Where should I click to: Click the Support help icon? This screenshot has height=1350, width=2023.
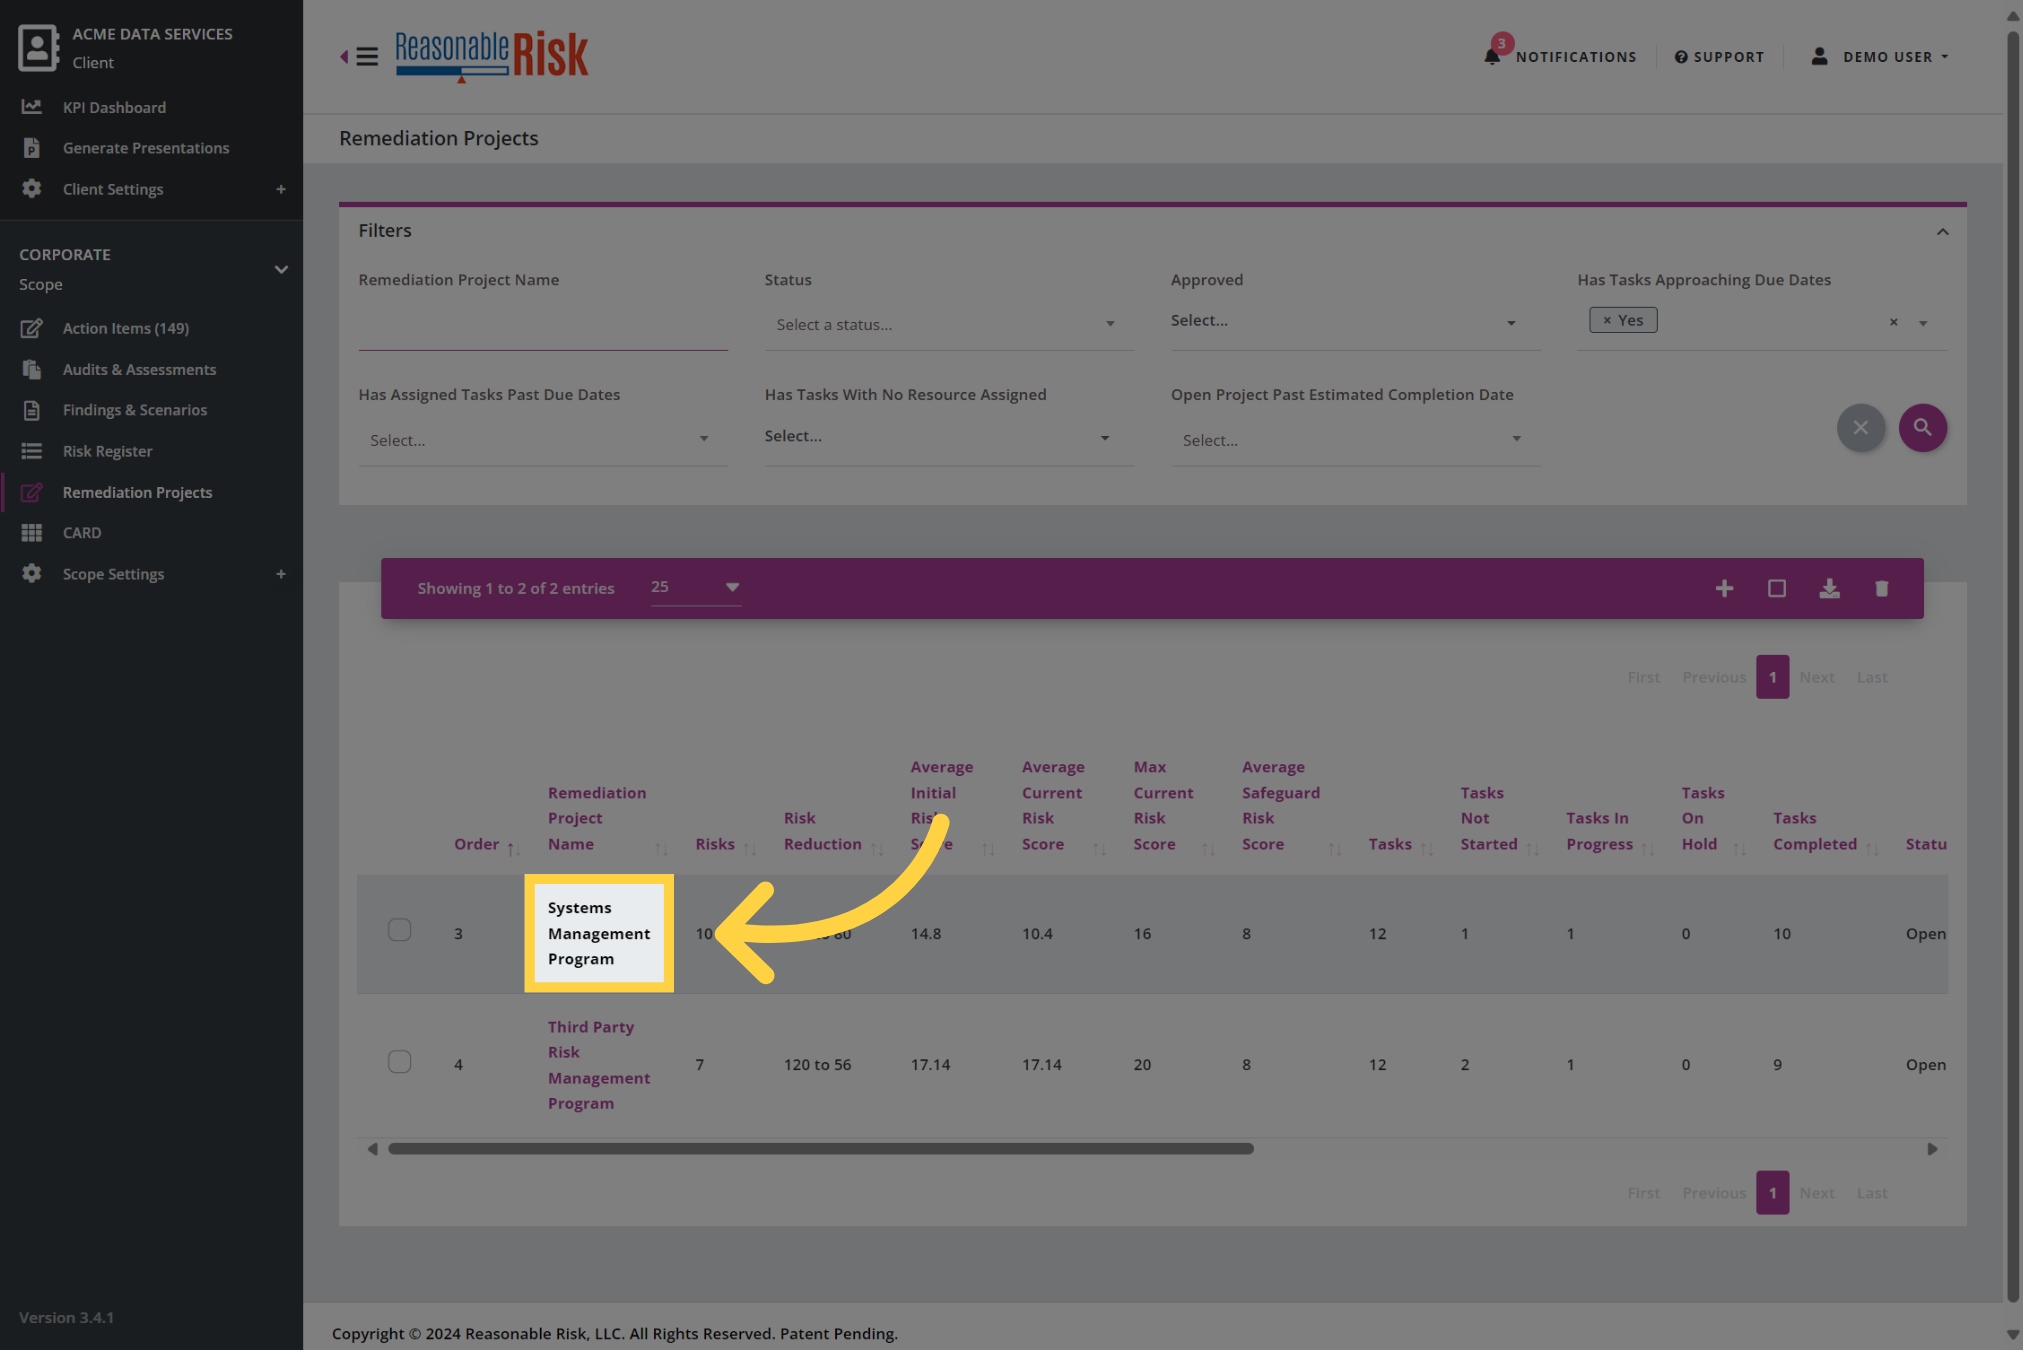click(x=1681, y=57)
